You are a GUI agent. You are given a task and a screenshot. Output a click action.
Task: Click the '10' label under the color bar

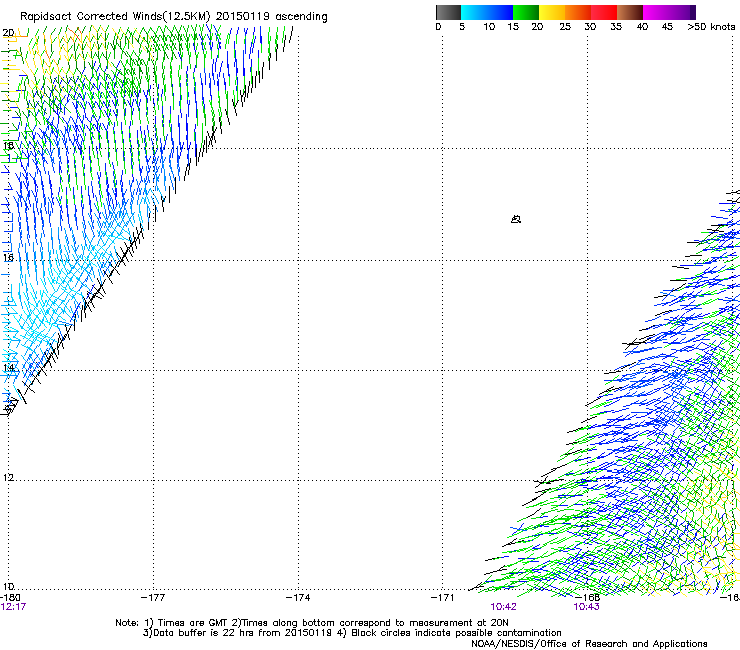[x=489, y=27]
